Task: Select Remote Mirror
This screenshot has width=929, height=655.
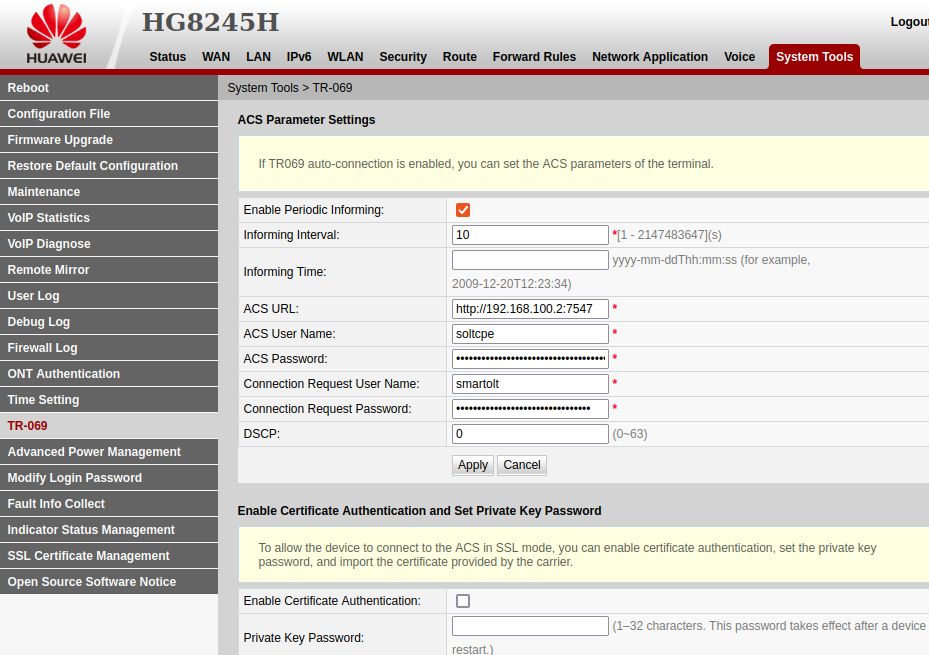Action: [x=109, y=270]
